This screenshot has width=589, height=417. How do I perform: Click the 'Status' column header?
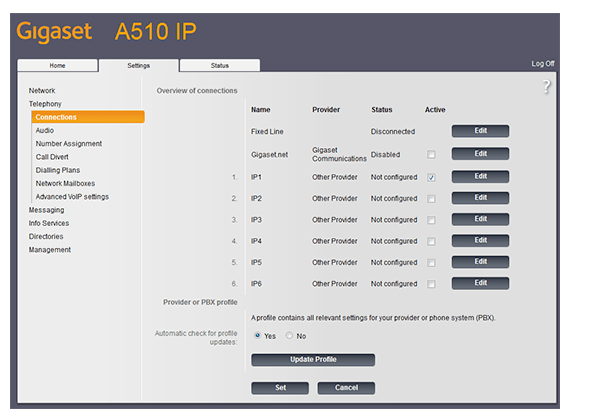pyautogui.click(x=382, y=110)
